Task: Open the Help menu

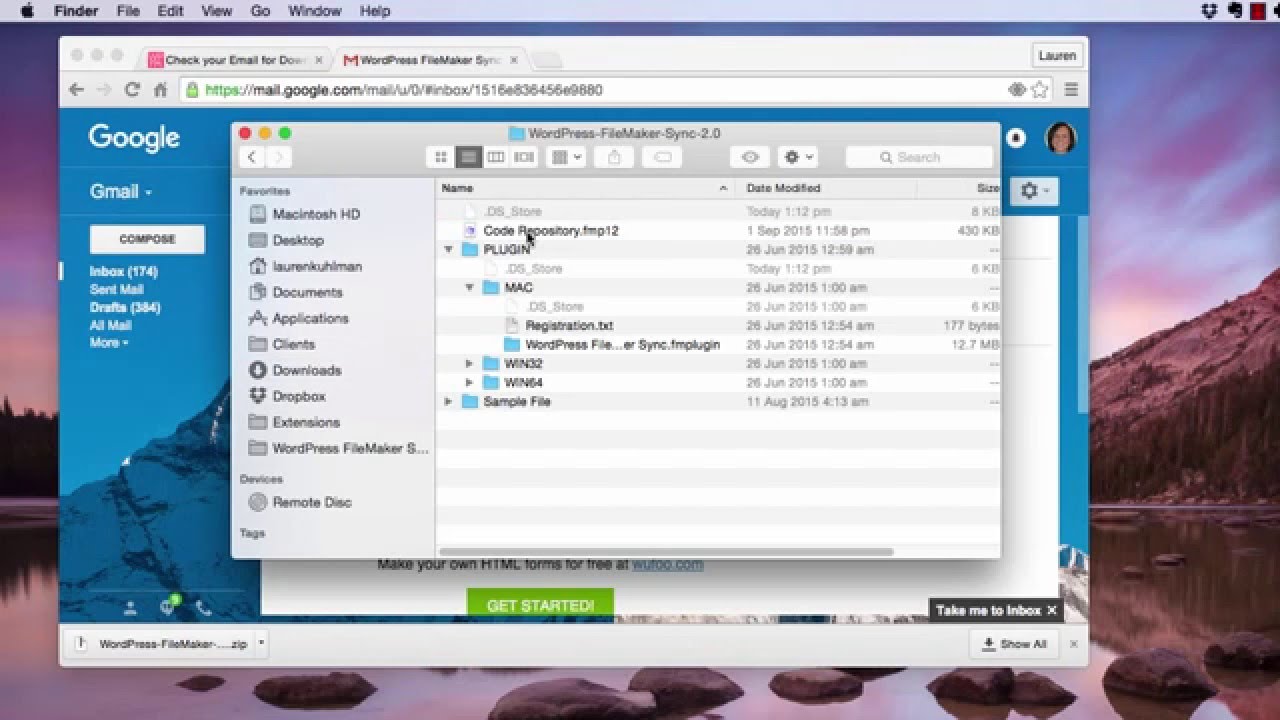Action: [x=375, y=11]
